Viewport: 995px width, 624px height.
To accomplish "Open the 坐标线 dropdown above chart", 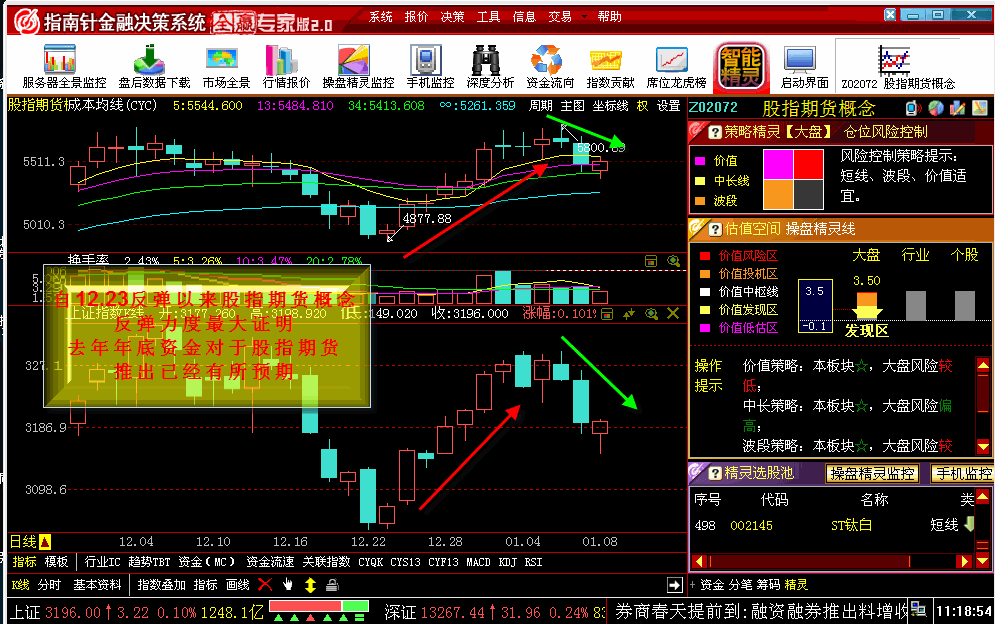I will point(610,106).
